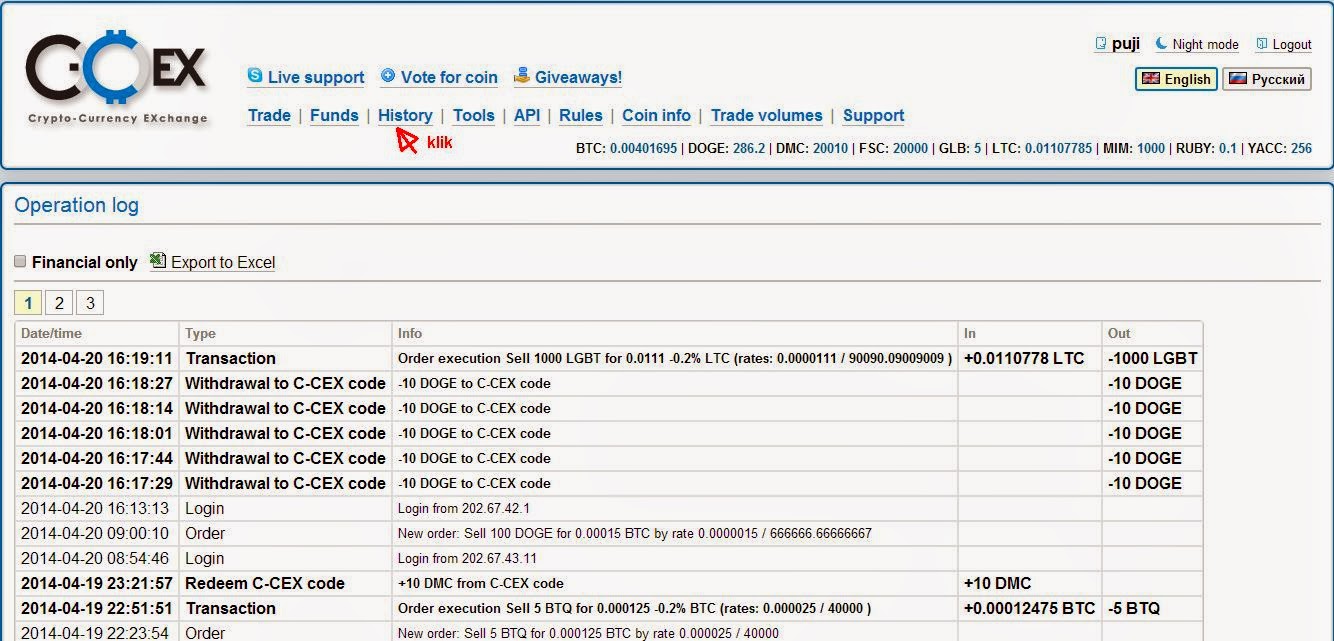
Task: Click FSC balance 20000
Action: (910, 148)
